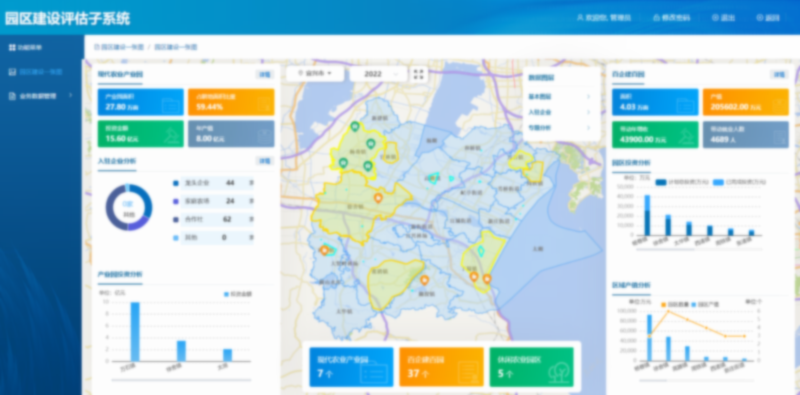800x395 pixels.
Task: Click the fullscreen expand icon beside the 2022 selector
Action: (418, 74)
